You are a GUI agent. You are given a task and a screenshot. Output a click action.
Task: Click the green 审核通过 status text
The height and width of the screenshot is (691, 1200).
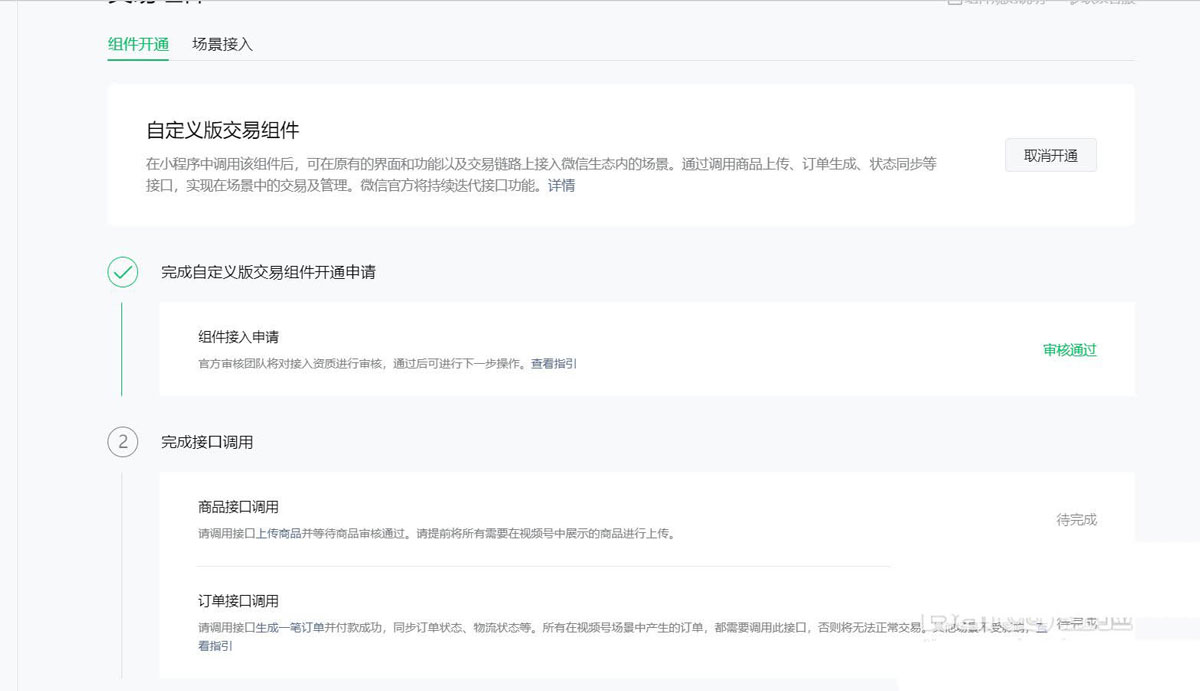click(1069, 351)
